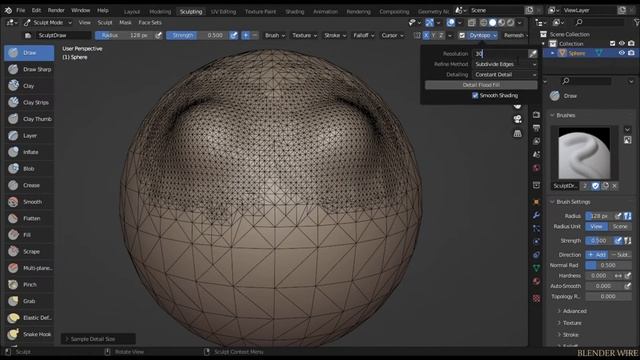Click the Detail Flood Fill button
Image resolution: width=640 pixels, height=360 pixels.
tap(481, 85)
